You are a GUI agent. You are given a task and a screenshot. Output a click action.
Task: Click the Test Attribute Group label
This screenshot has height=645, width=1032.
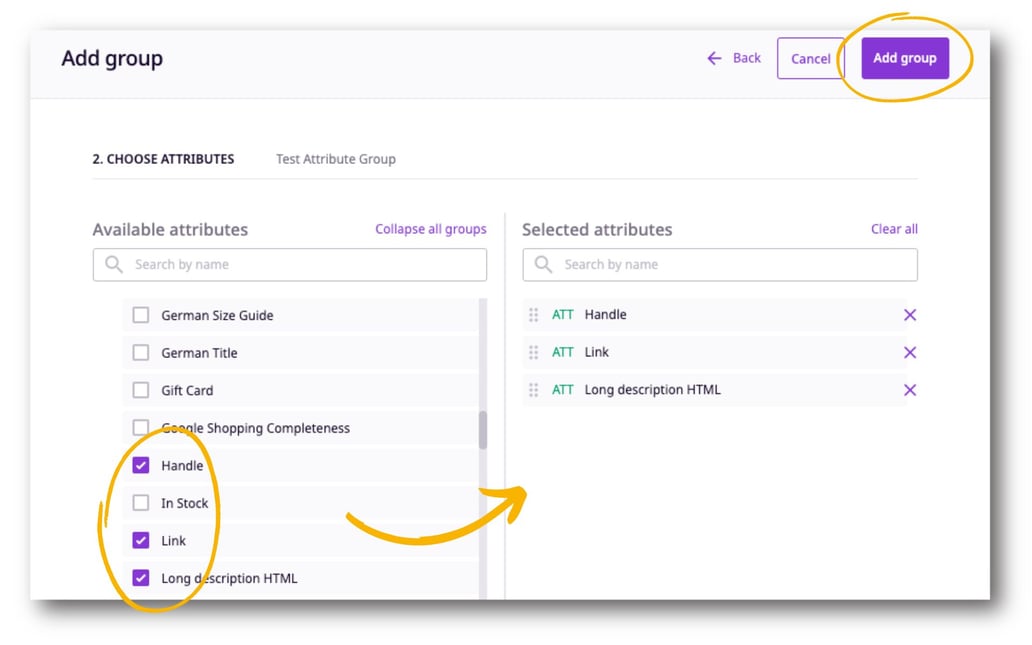point(335,158)
